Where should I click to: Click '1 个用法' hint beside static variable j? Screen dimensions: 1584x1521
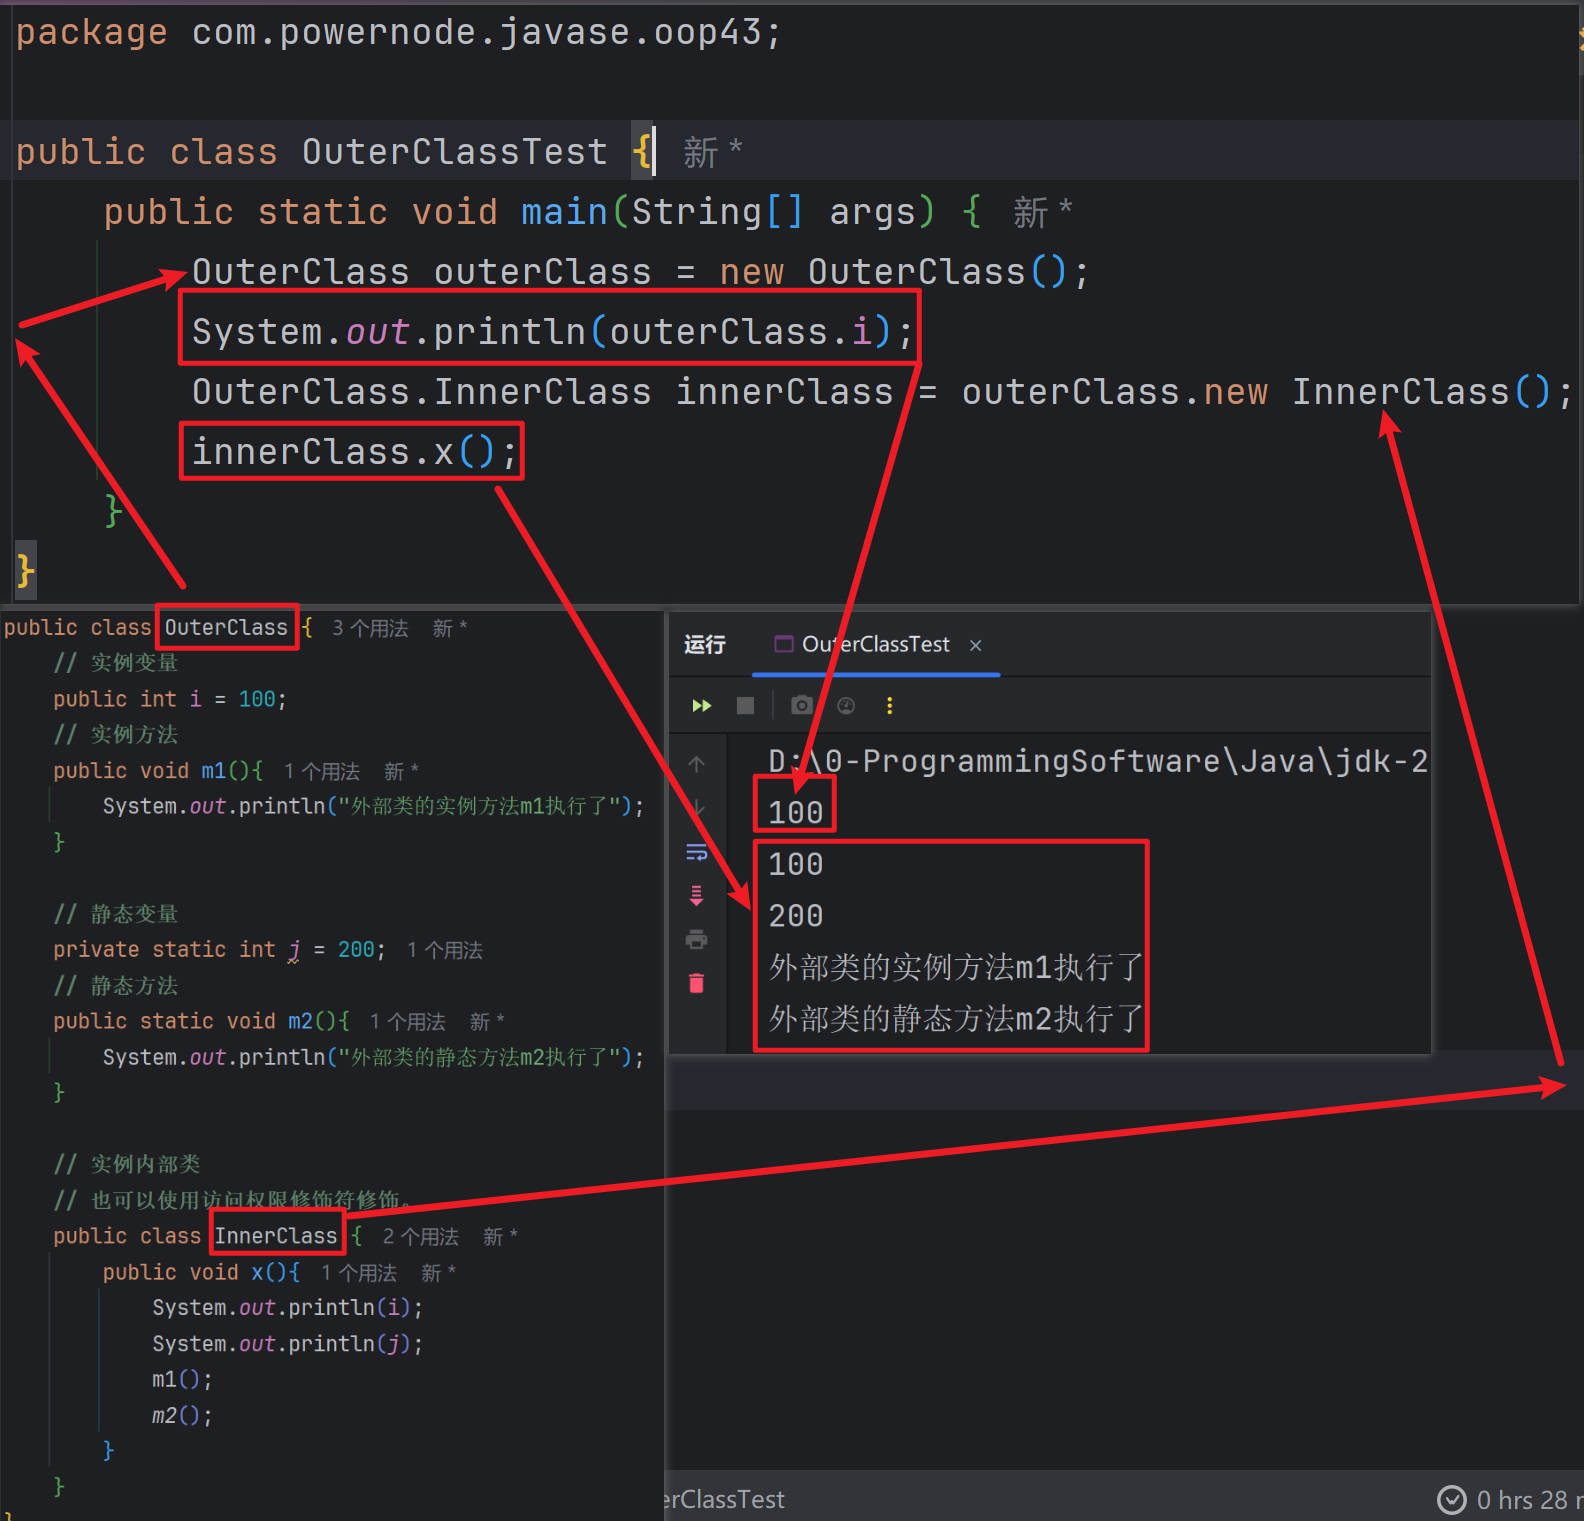pos(444,950)
